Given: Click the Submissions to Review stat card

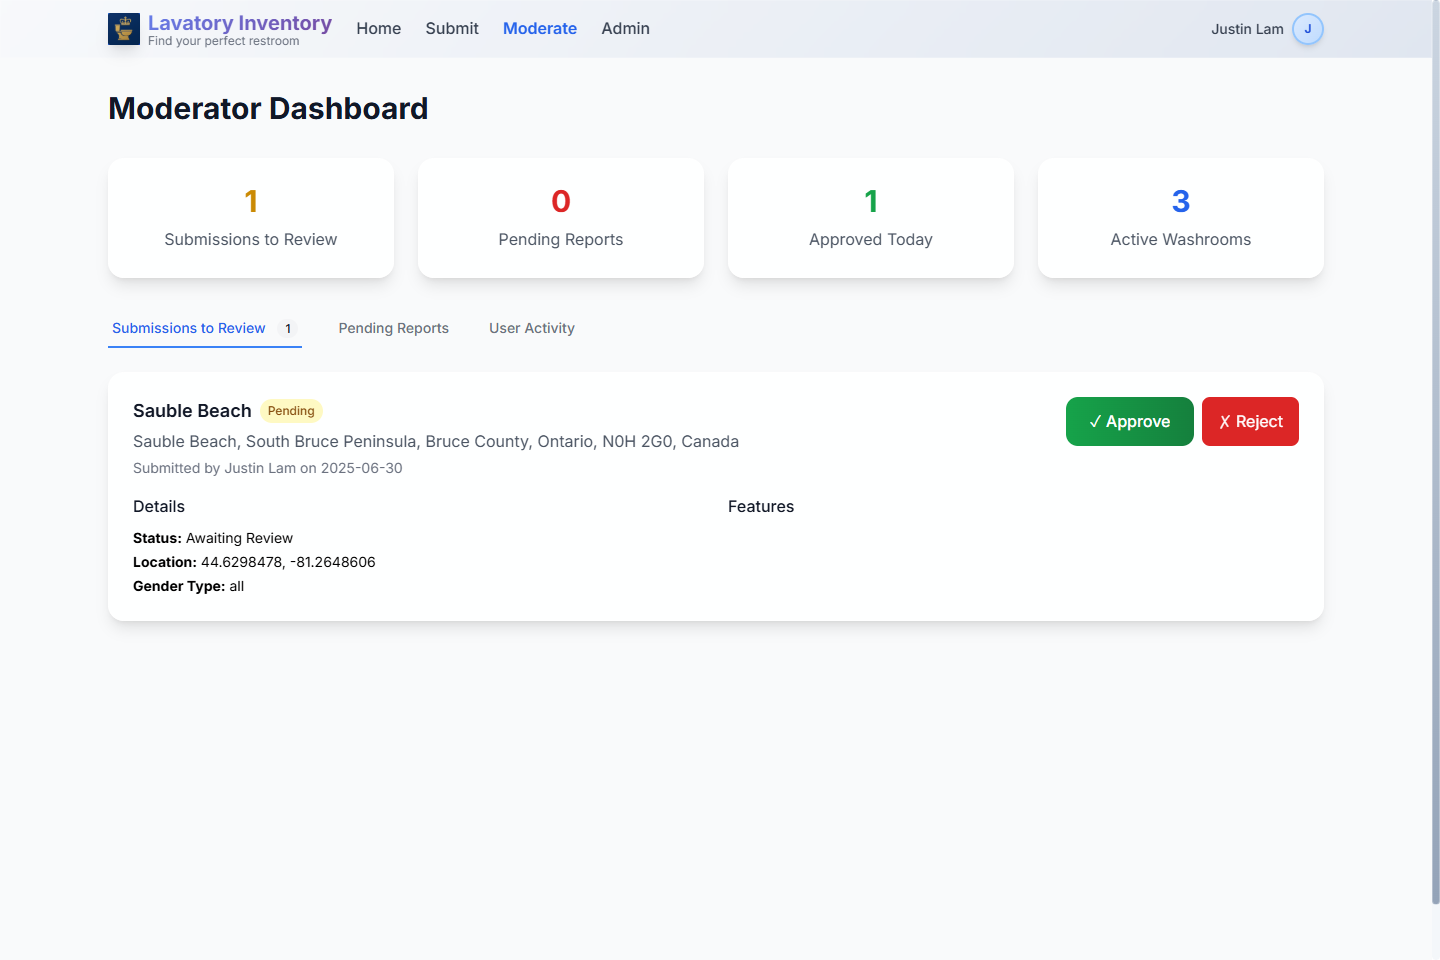Looking at the screenshot, I should click(x=251, y=218).
